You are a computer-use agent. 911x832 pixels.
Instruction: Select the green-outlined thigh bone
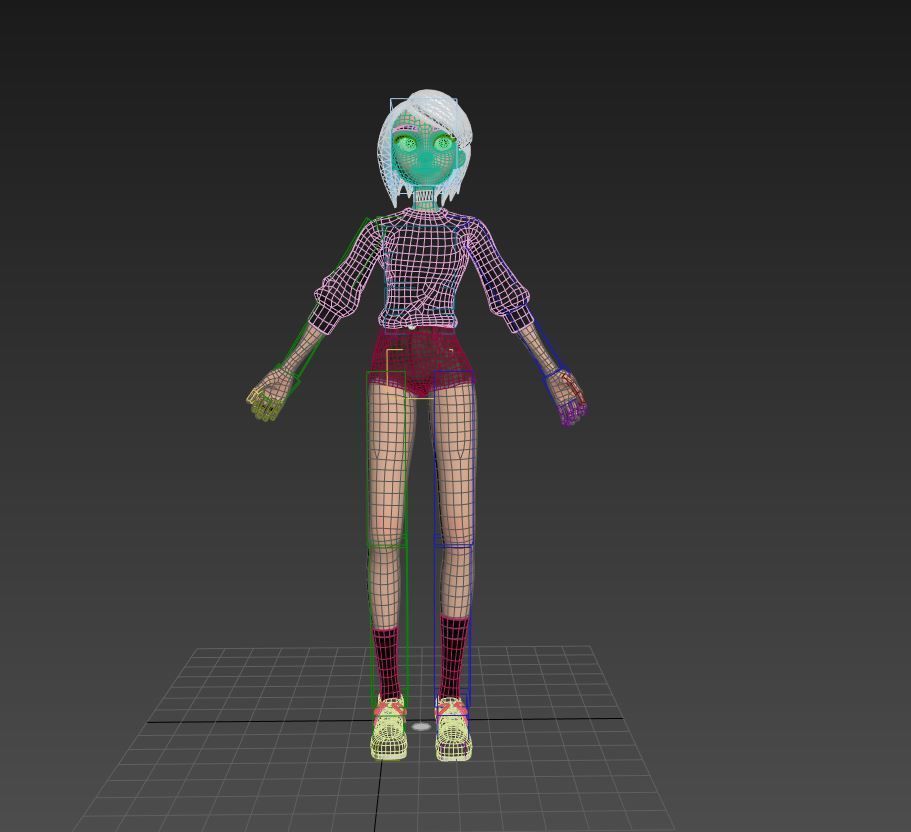386,459
